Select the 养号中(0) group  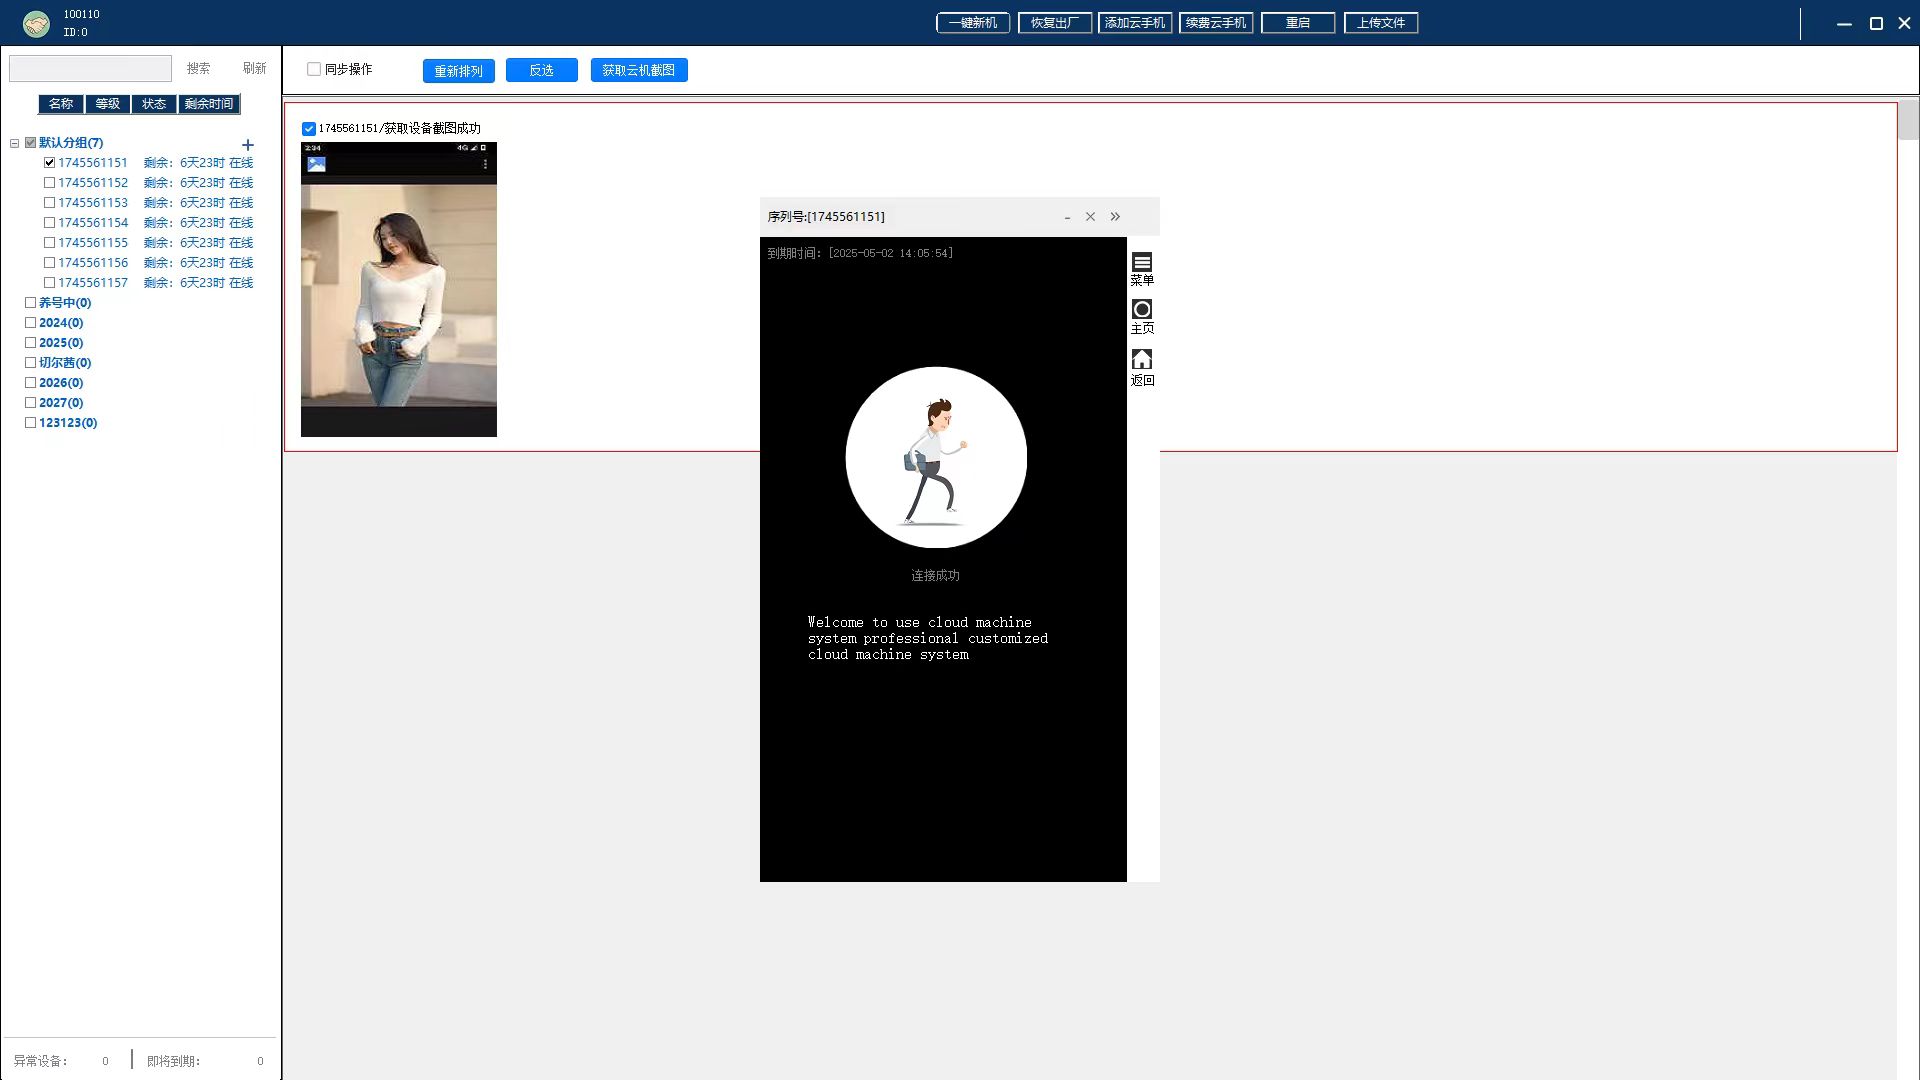point(64,303)
